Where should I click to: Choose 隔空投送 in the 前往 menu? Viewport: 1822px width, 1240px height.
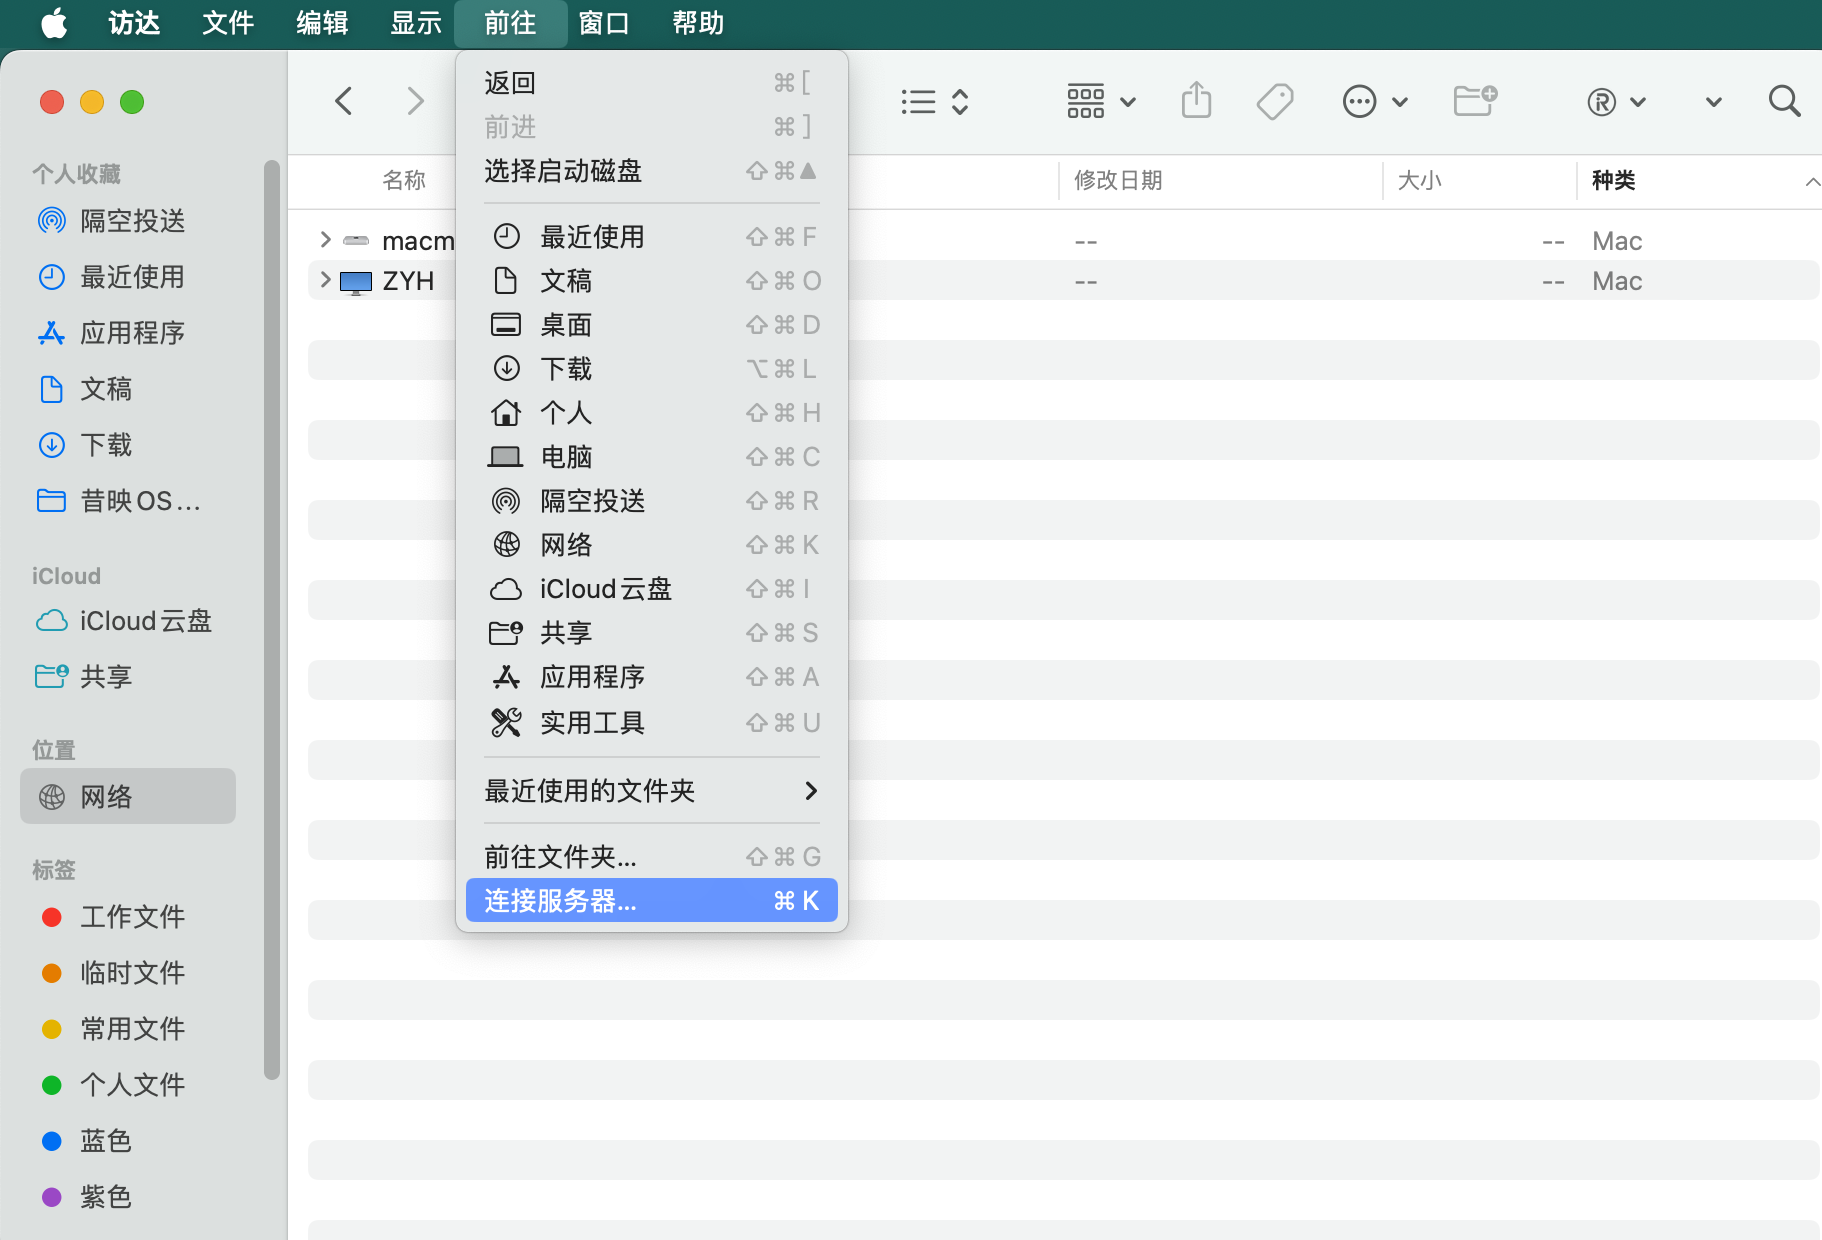click(652, 501)
